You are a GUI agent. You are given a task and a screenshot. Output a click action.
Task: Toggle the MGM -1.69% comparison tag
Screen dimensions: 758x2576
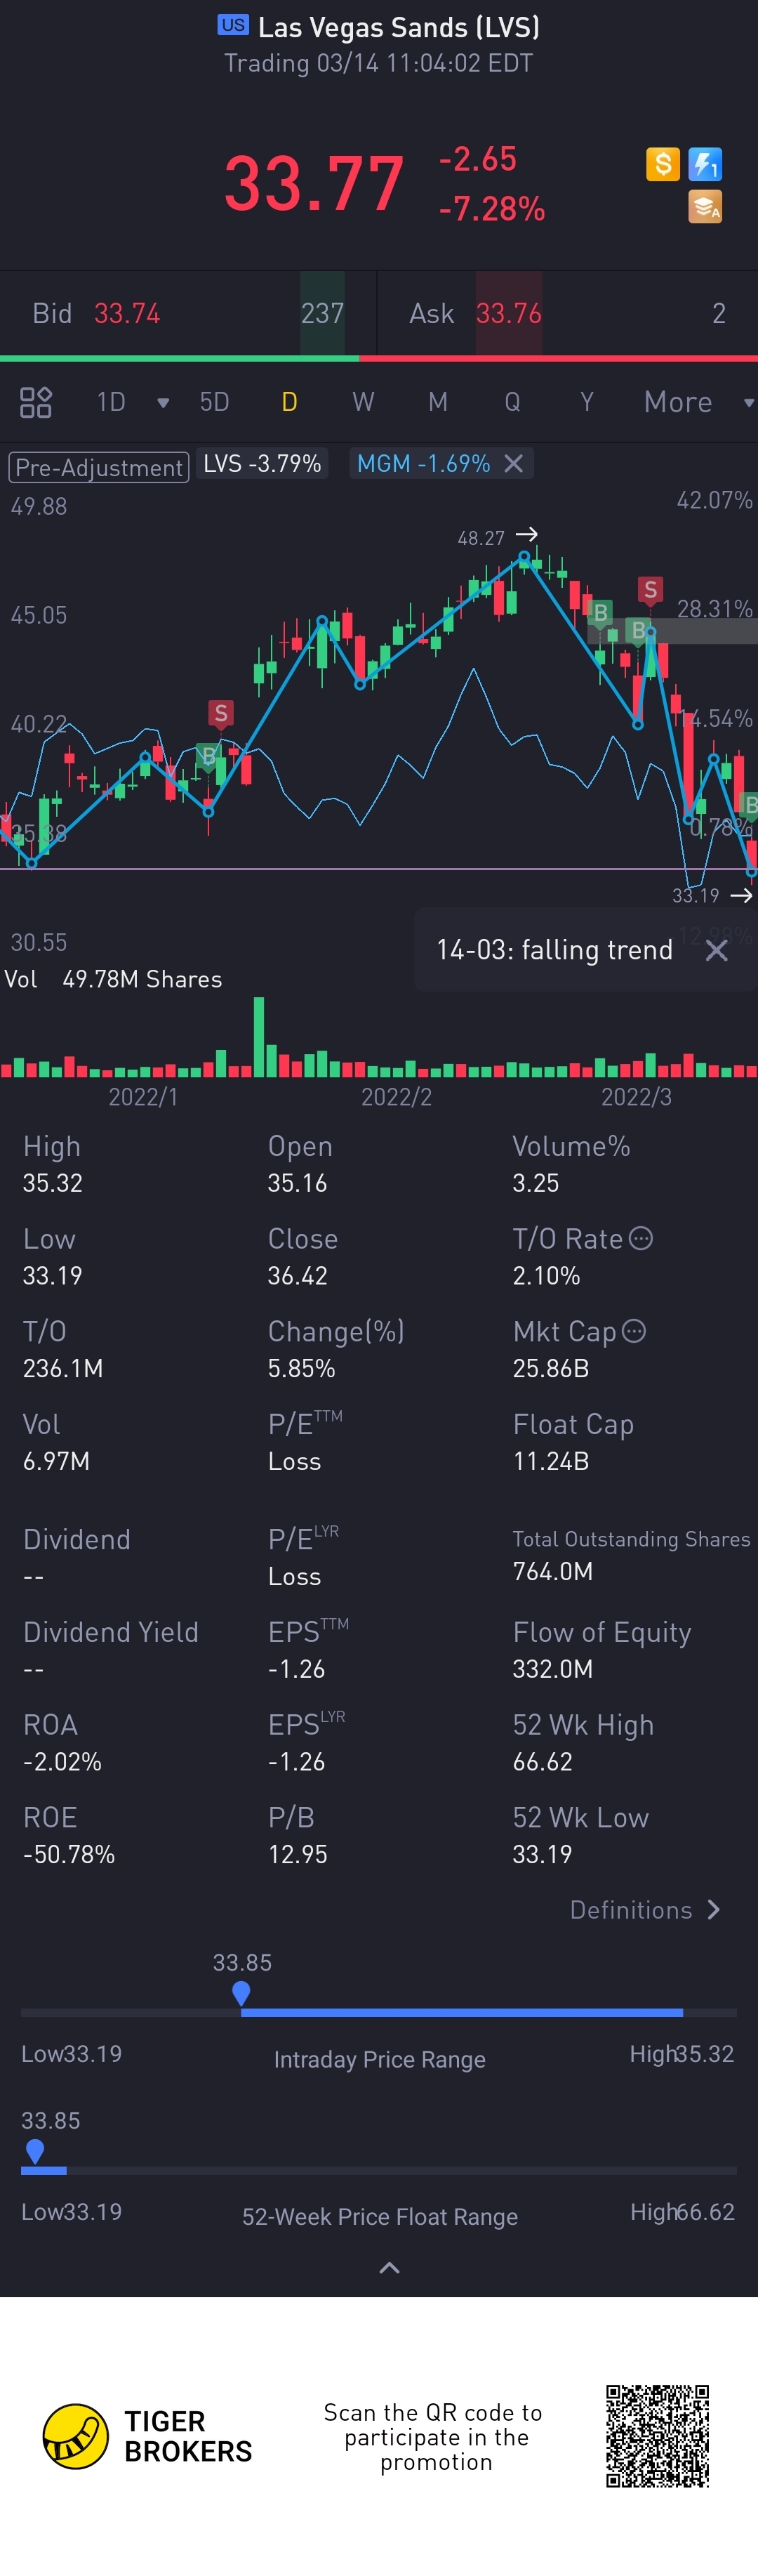(423, 464)
